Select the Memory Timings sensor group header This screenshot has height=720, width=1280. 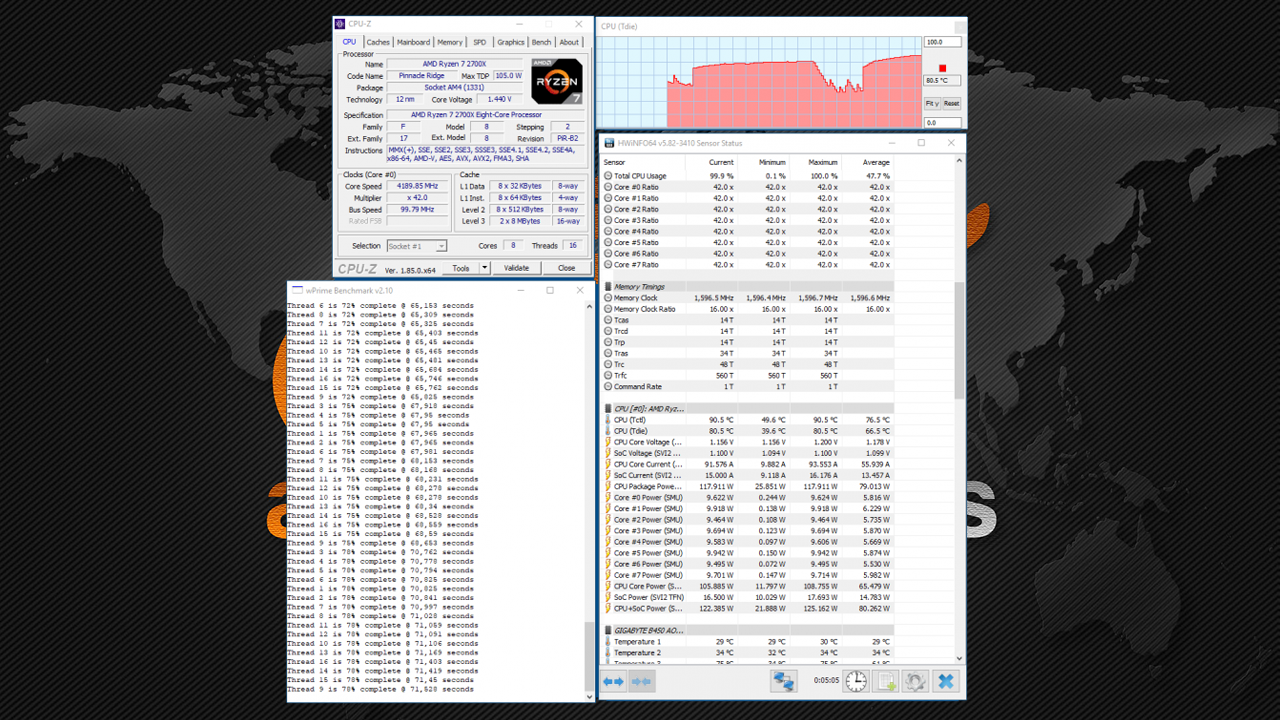tap(639, 287)
